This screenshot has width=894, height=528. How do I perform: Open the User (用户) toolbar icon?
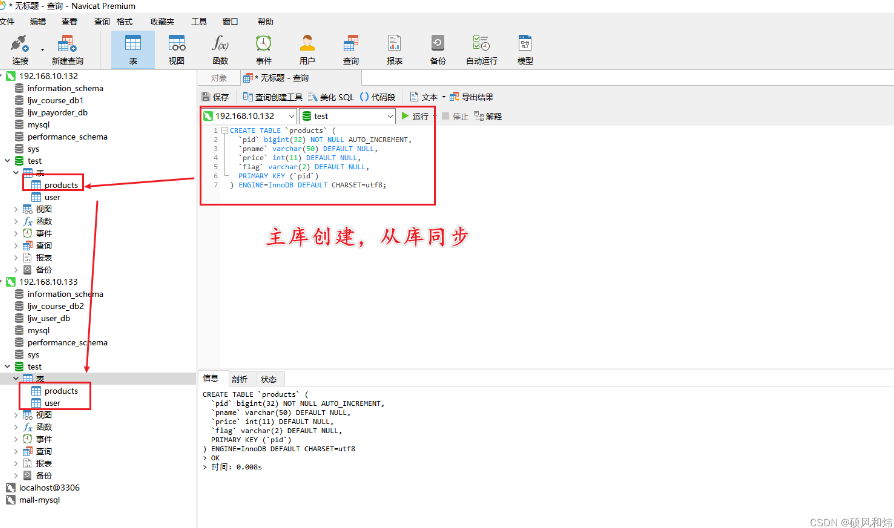(307, 50)
